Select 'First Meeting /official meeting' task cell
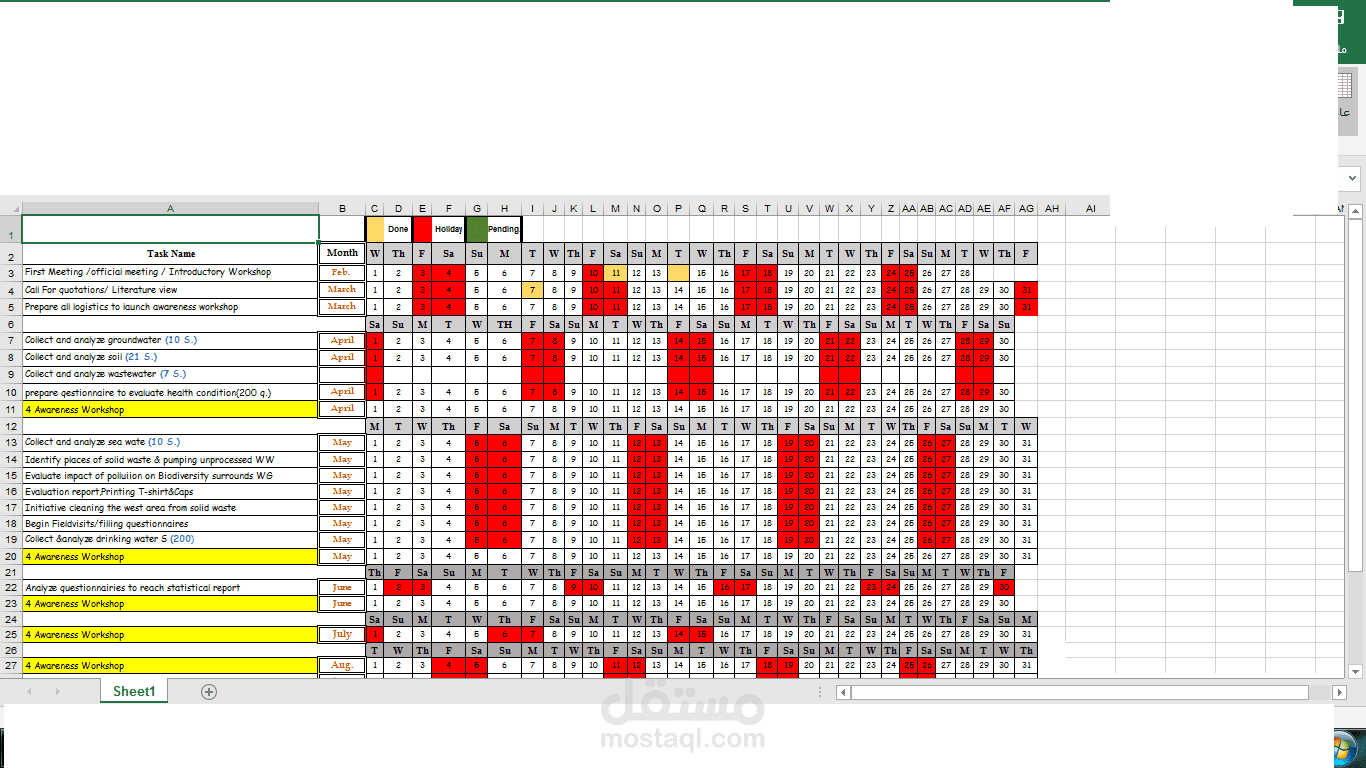This screenshot has width=1366, height=768. click(170, 272)
